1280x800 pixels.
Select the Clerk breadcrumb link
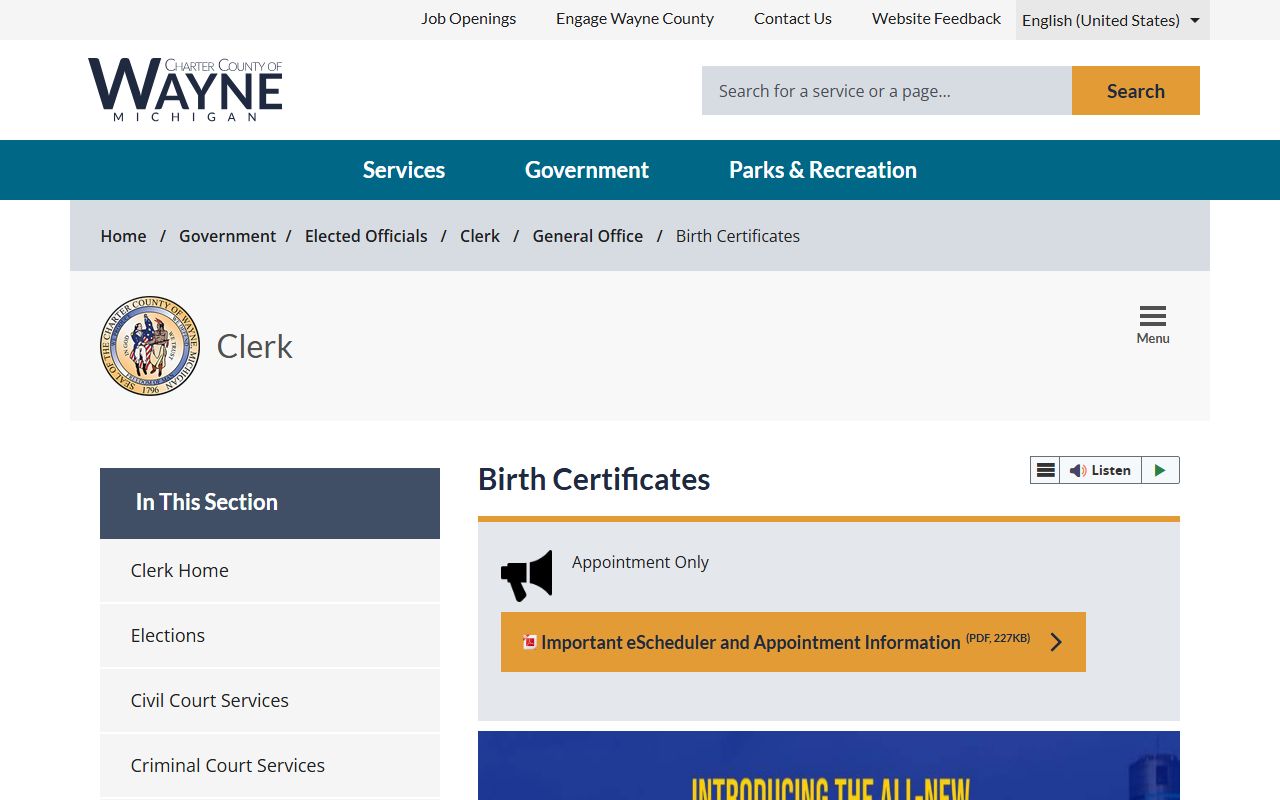(480, 236)
